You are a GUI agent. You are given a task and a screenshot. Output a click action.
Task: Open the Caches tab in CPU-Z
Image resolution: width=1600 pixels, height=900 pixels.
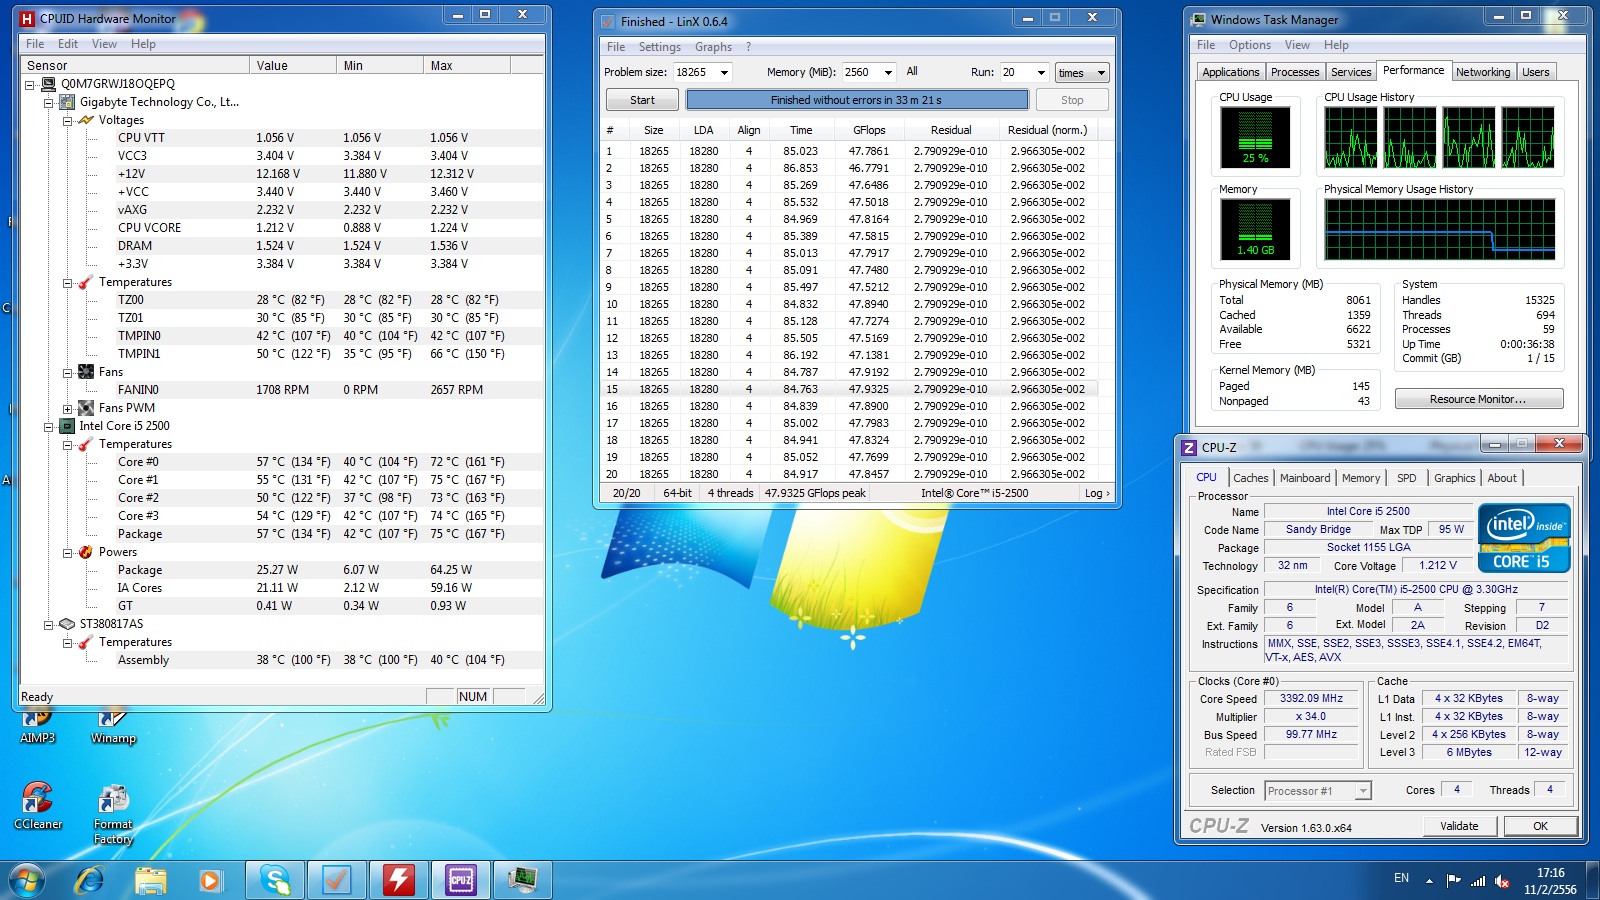tap(1250, 478)
